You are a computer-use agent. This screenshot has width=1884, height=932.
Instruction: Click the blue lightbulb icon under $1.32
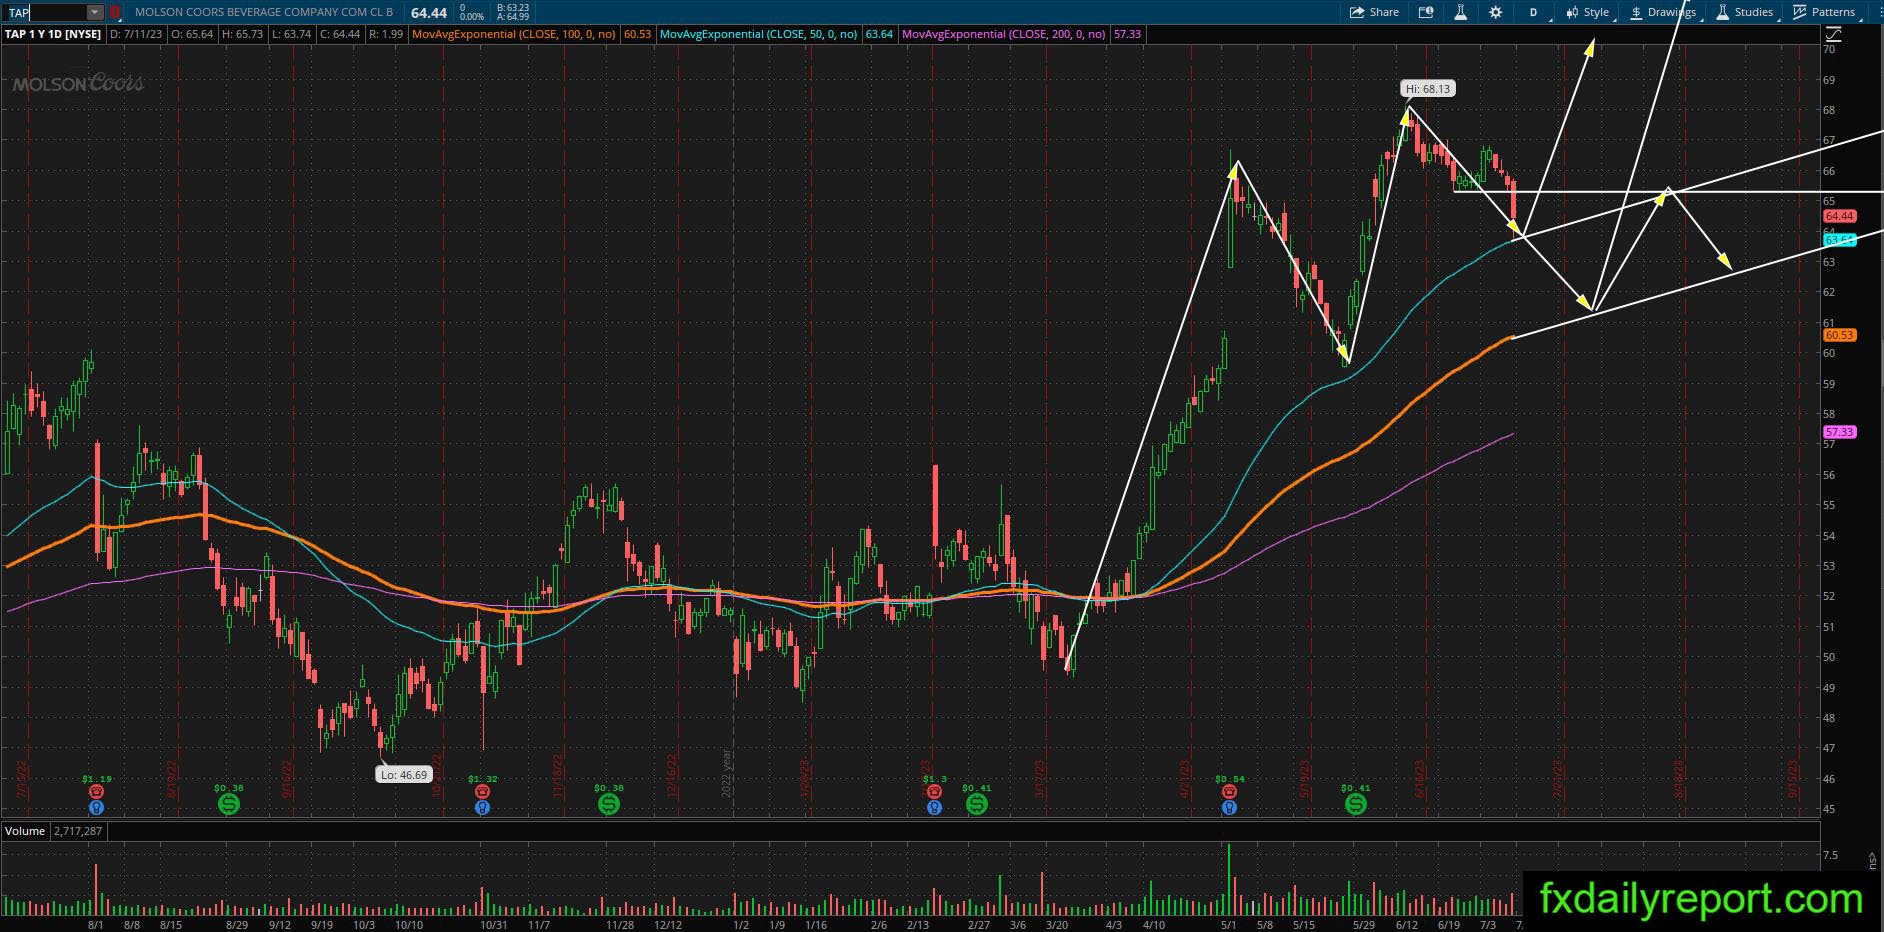click(482, 807)
